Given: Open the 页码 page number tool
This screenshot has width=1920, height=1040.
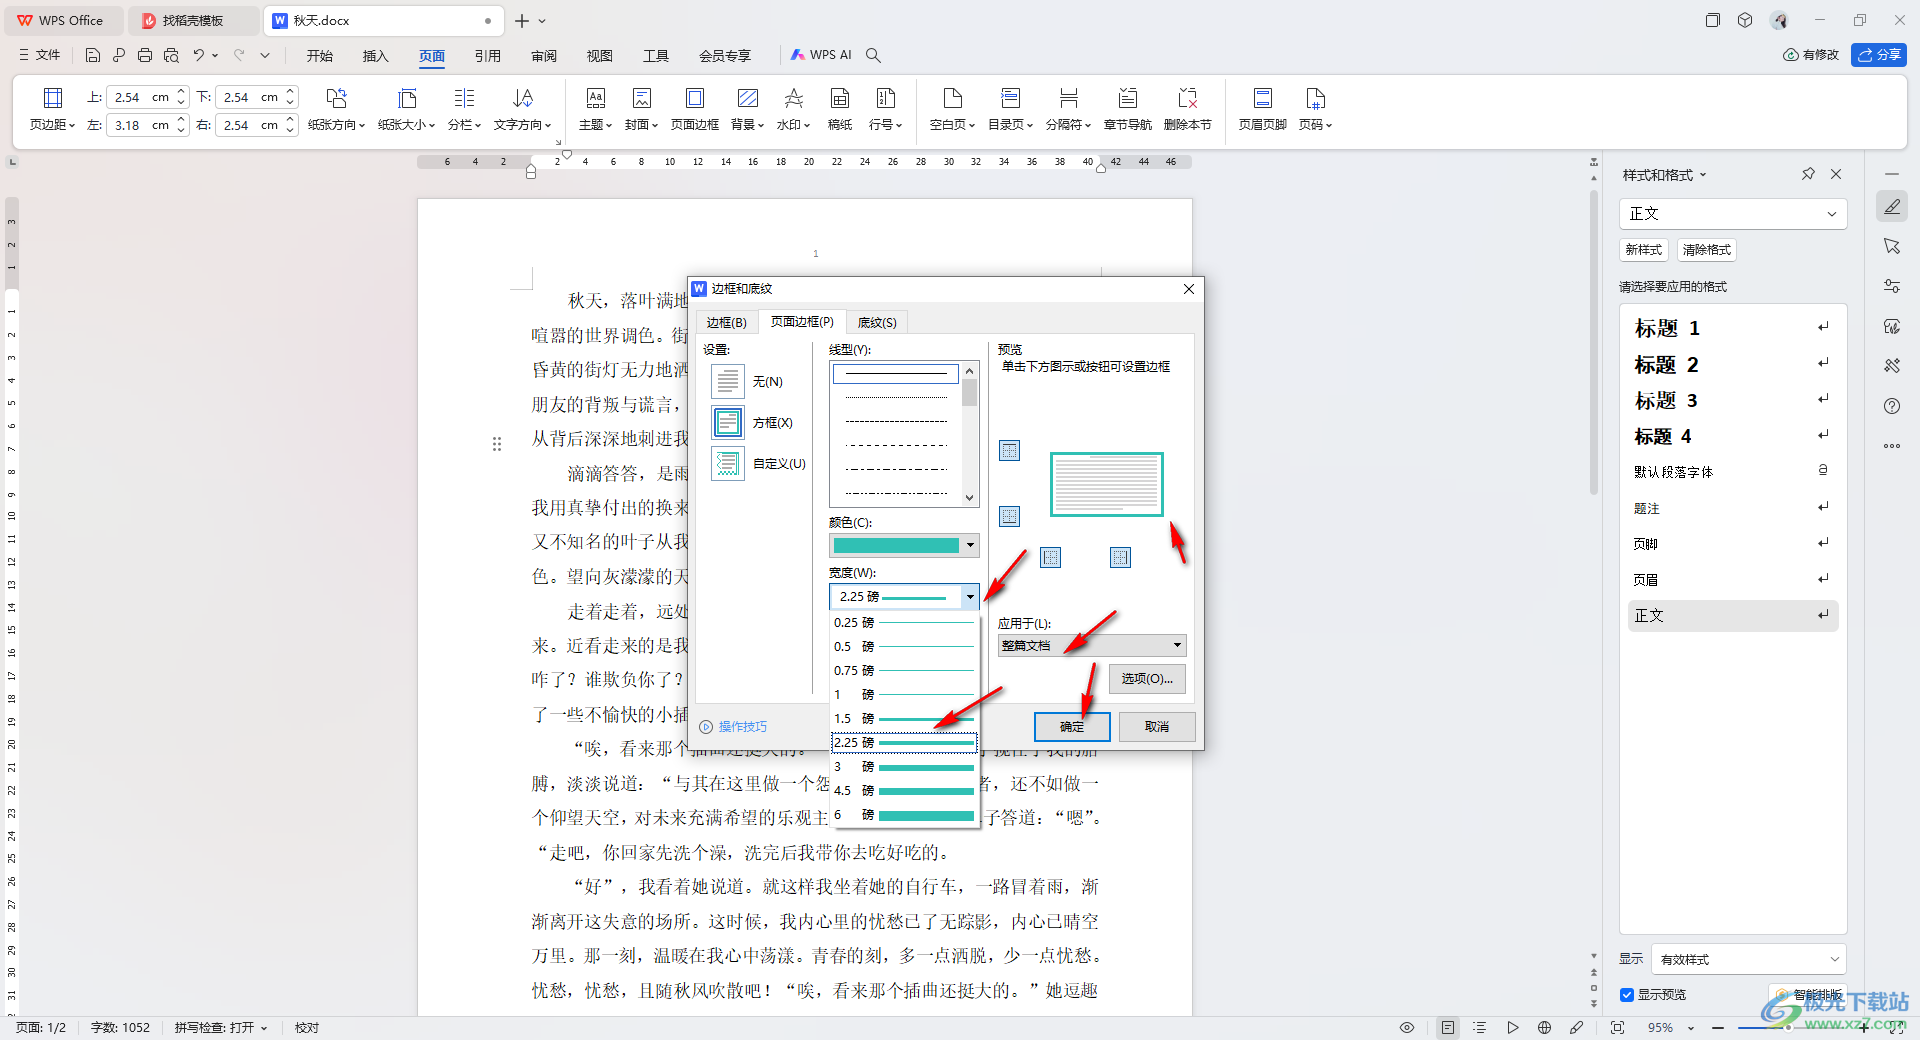Looking at the screenshot, I should click(1315, 109).
